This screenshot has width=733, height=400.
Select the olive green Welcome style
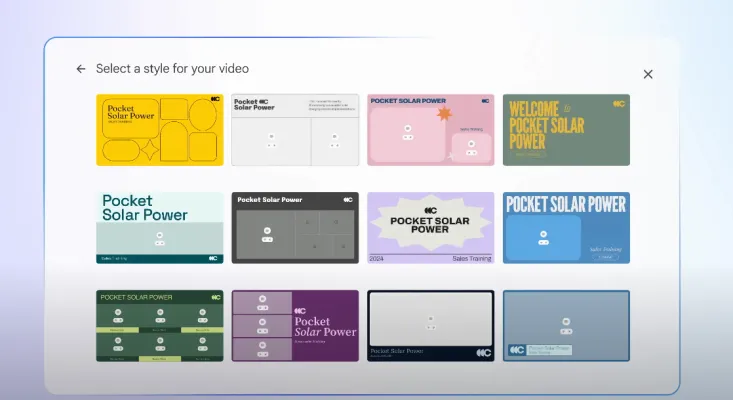point(566,130)
